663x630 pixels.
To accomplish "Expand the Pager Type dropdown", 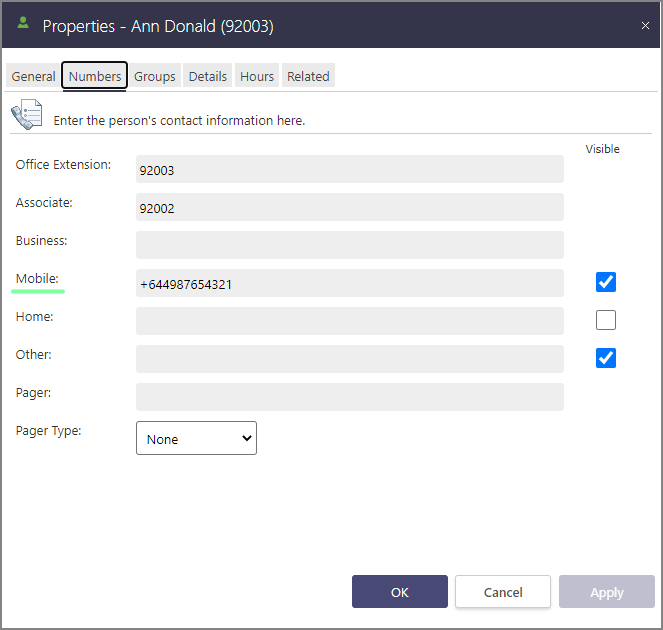I will (x=196, y=438).
